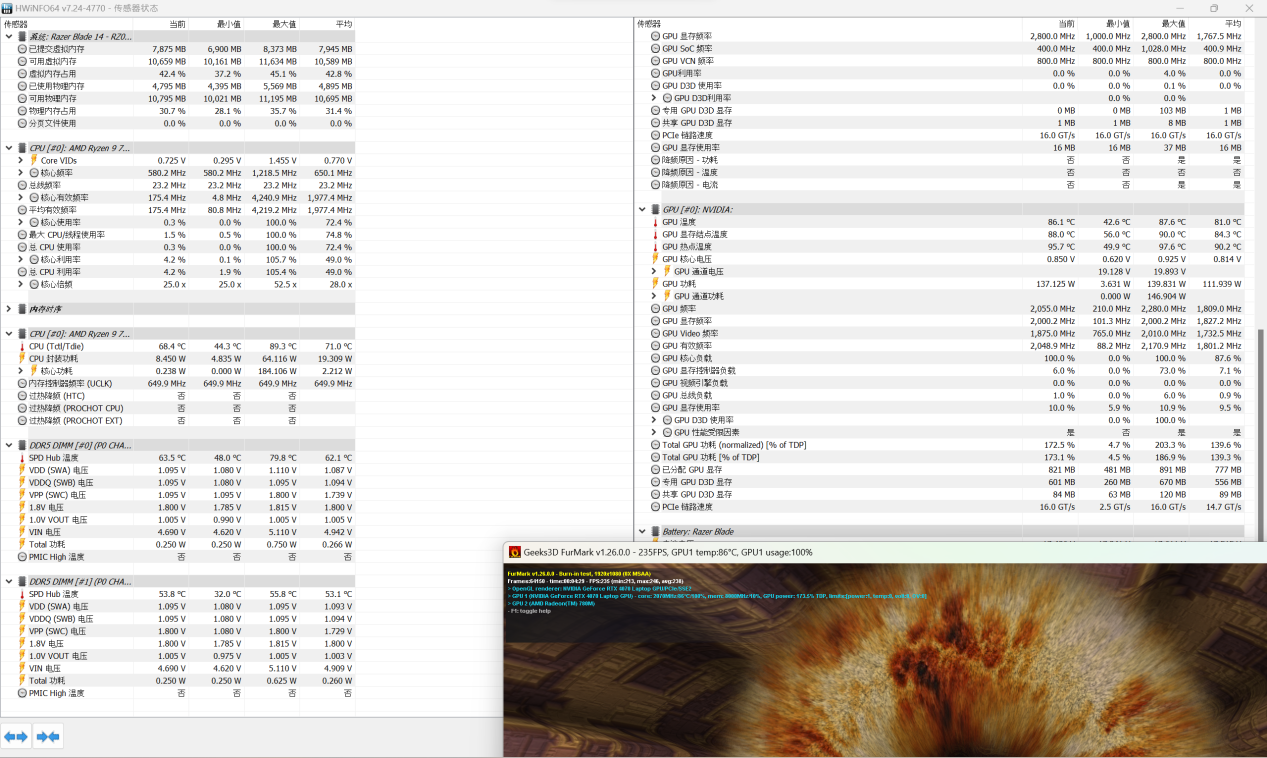Click chip icon of DDR5 DIMM [#0]
Screen dimensions: 1267x758
[22, 445]
